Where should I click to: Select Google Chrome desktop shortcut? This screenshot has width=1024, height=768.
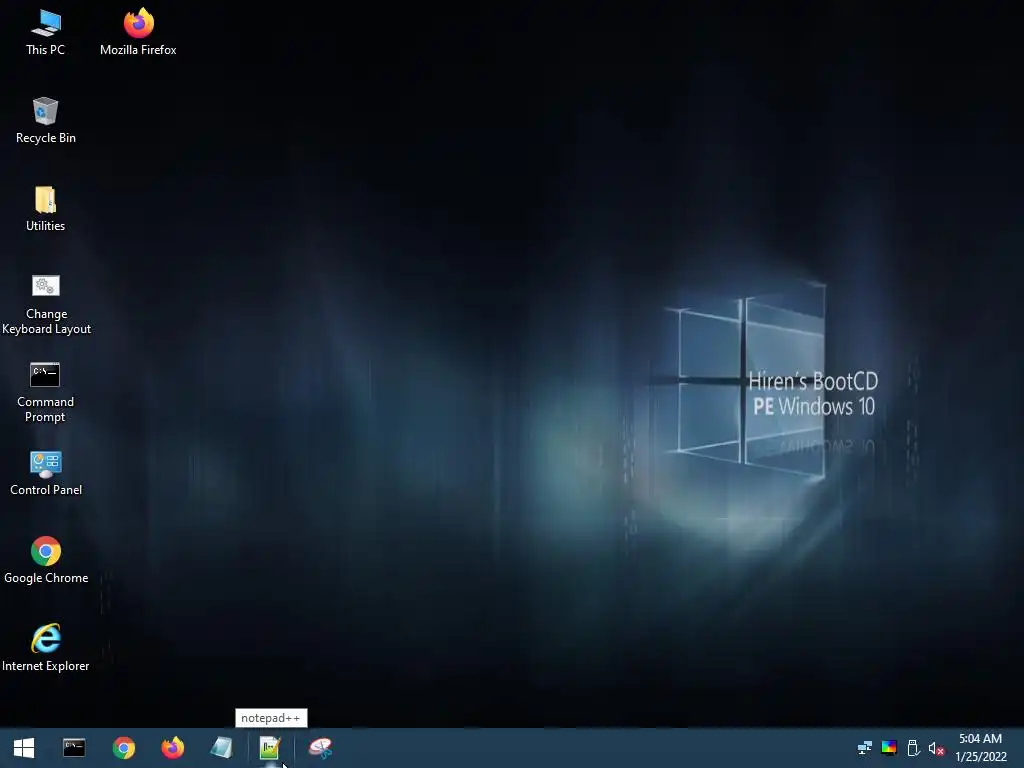(x=46, y=561)
